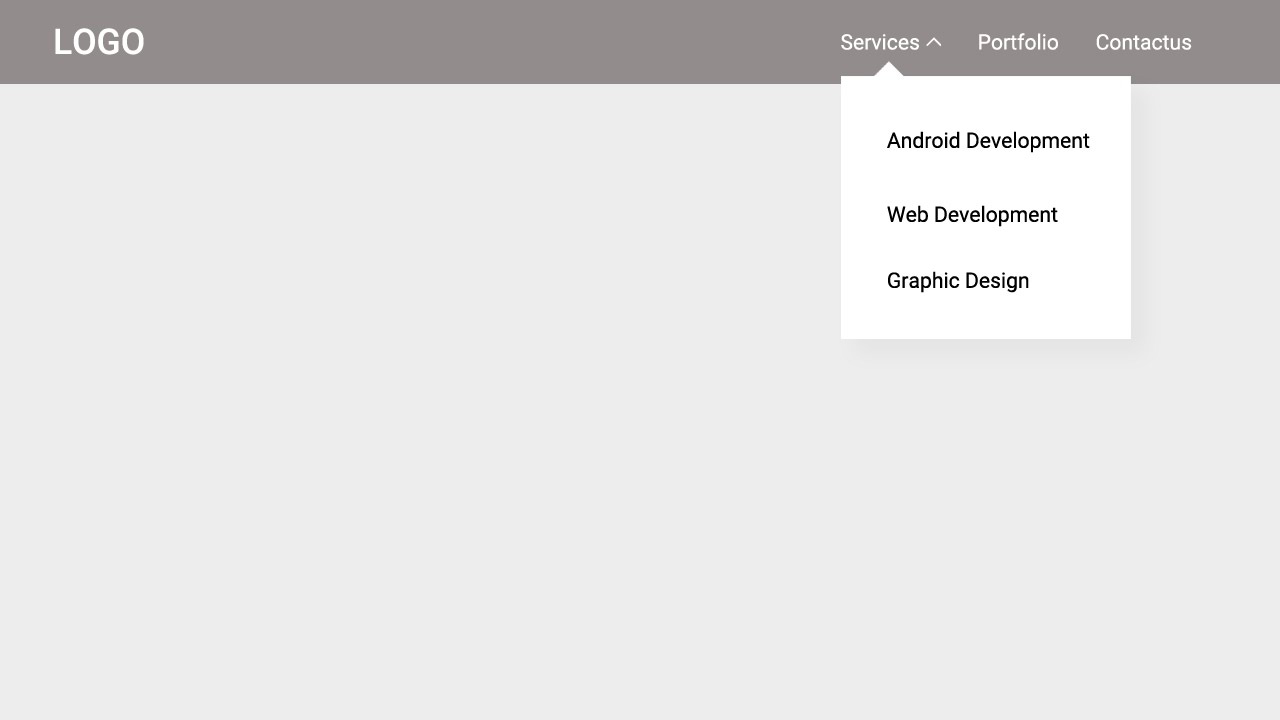Image resolution: width=1280 pixels, height=720 pixels.
Task: Click the Portfolio text in the header
Action: (x=1018, y=42)
